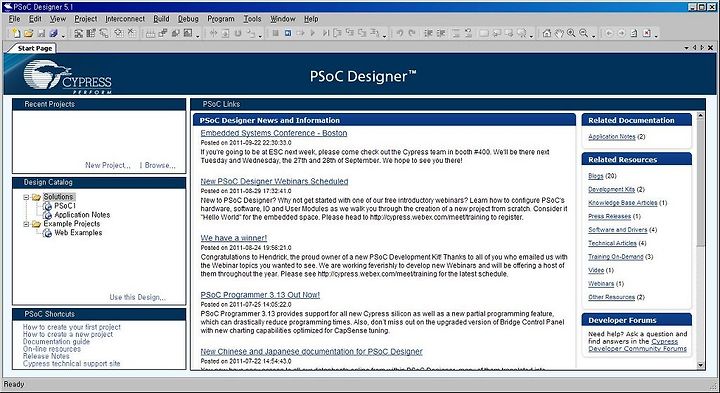Click the New Project... link
This screenshot has width=720, height=393.
tap(107, 165)
